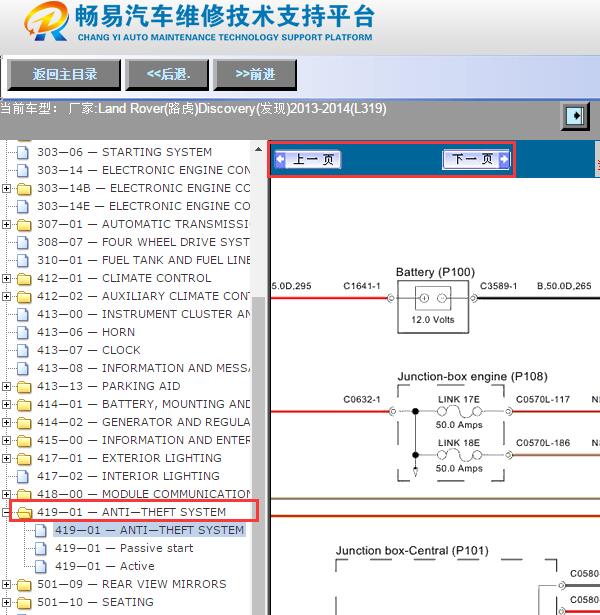Click connector label C0570L-186

pos(543,443)
